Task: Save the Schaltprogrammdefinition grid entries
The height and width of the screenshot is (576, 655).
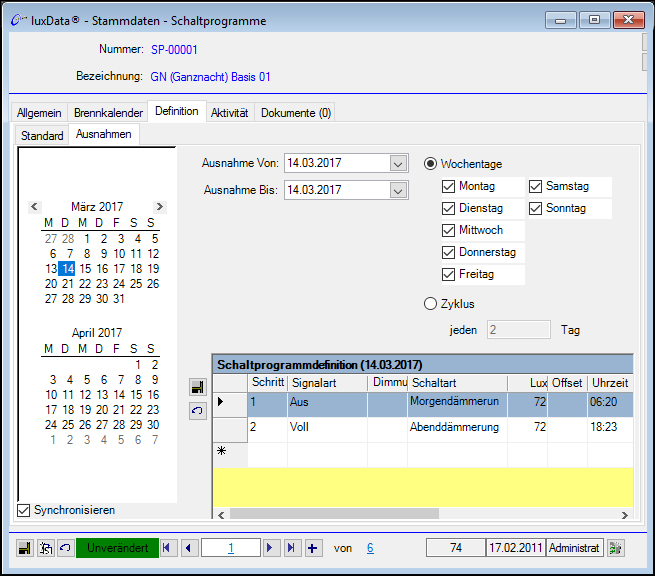Action: point(198,387)
